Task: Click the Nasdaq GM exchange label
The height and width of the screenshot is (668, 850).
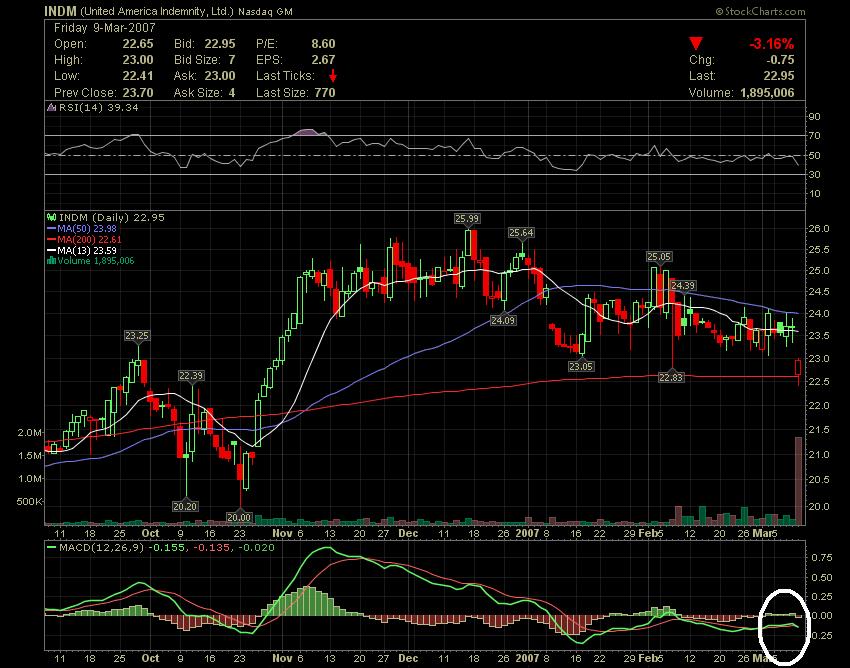Action: pyautogui.click(x=265, y=11)
